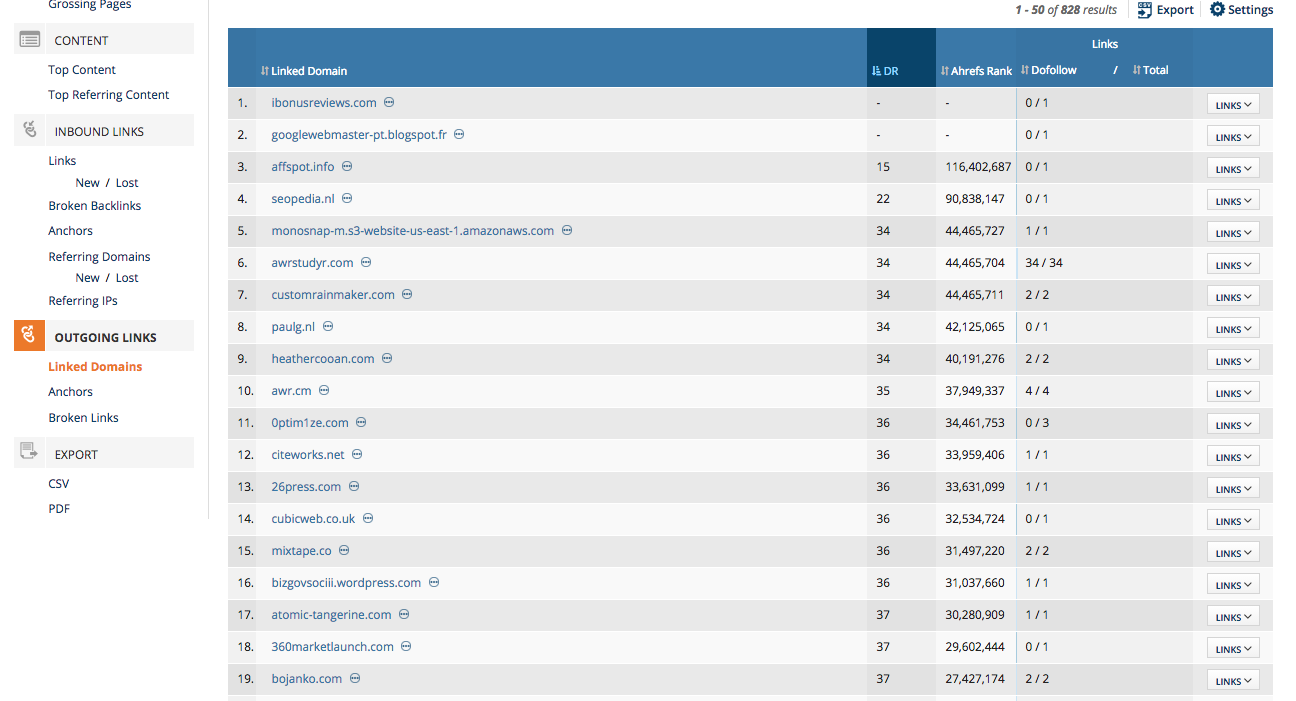Toggle the Ahrefs Rank sort order
The width and height of the screenshot is (1296, 701).
(975, 70)
